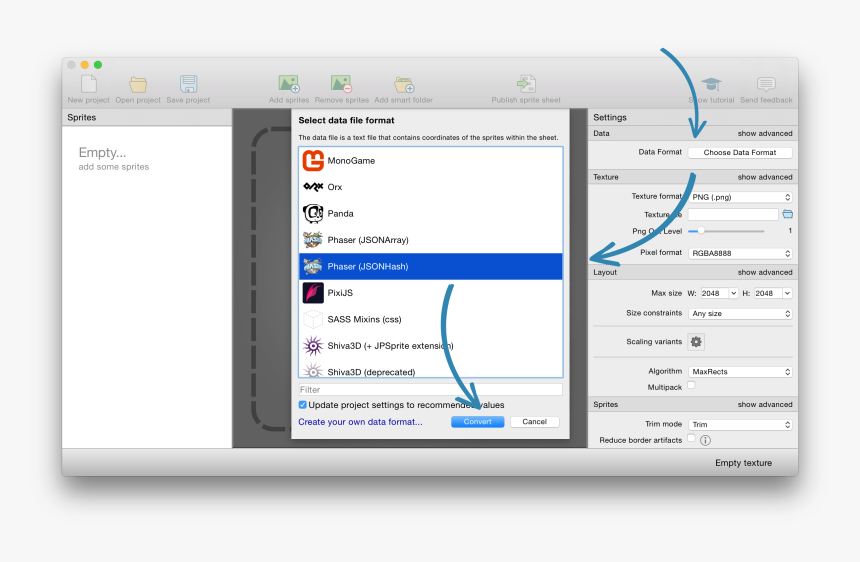Open Create your own data format link
Image resolution: width=860 pixels, height=562 pixels.
(x=360, y=422)
